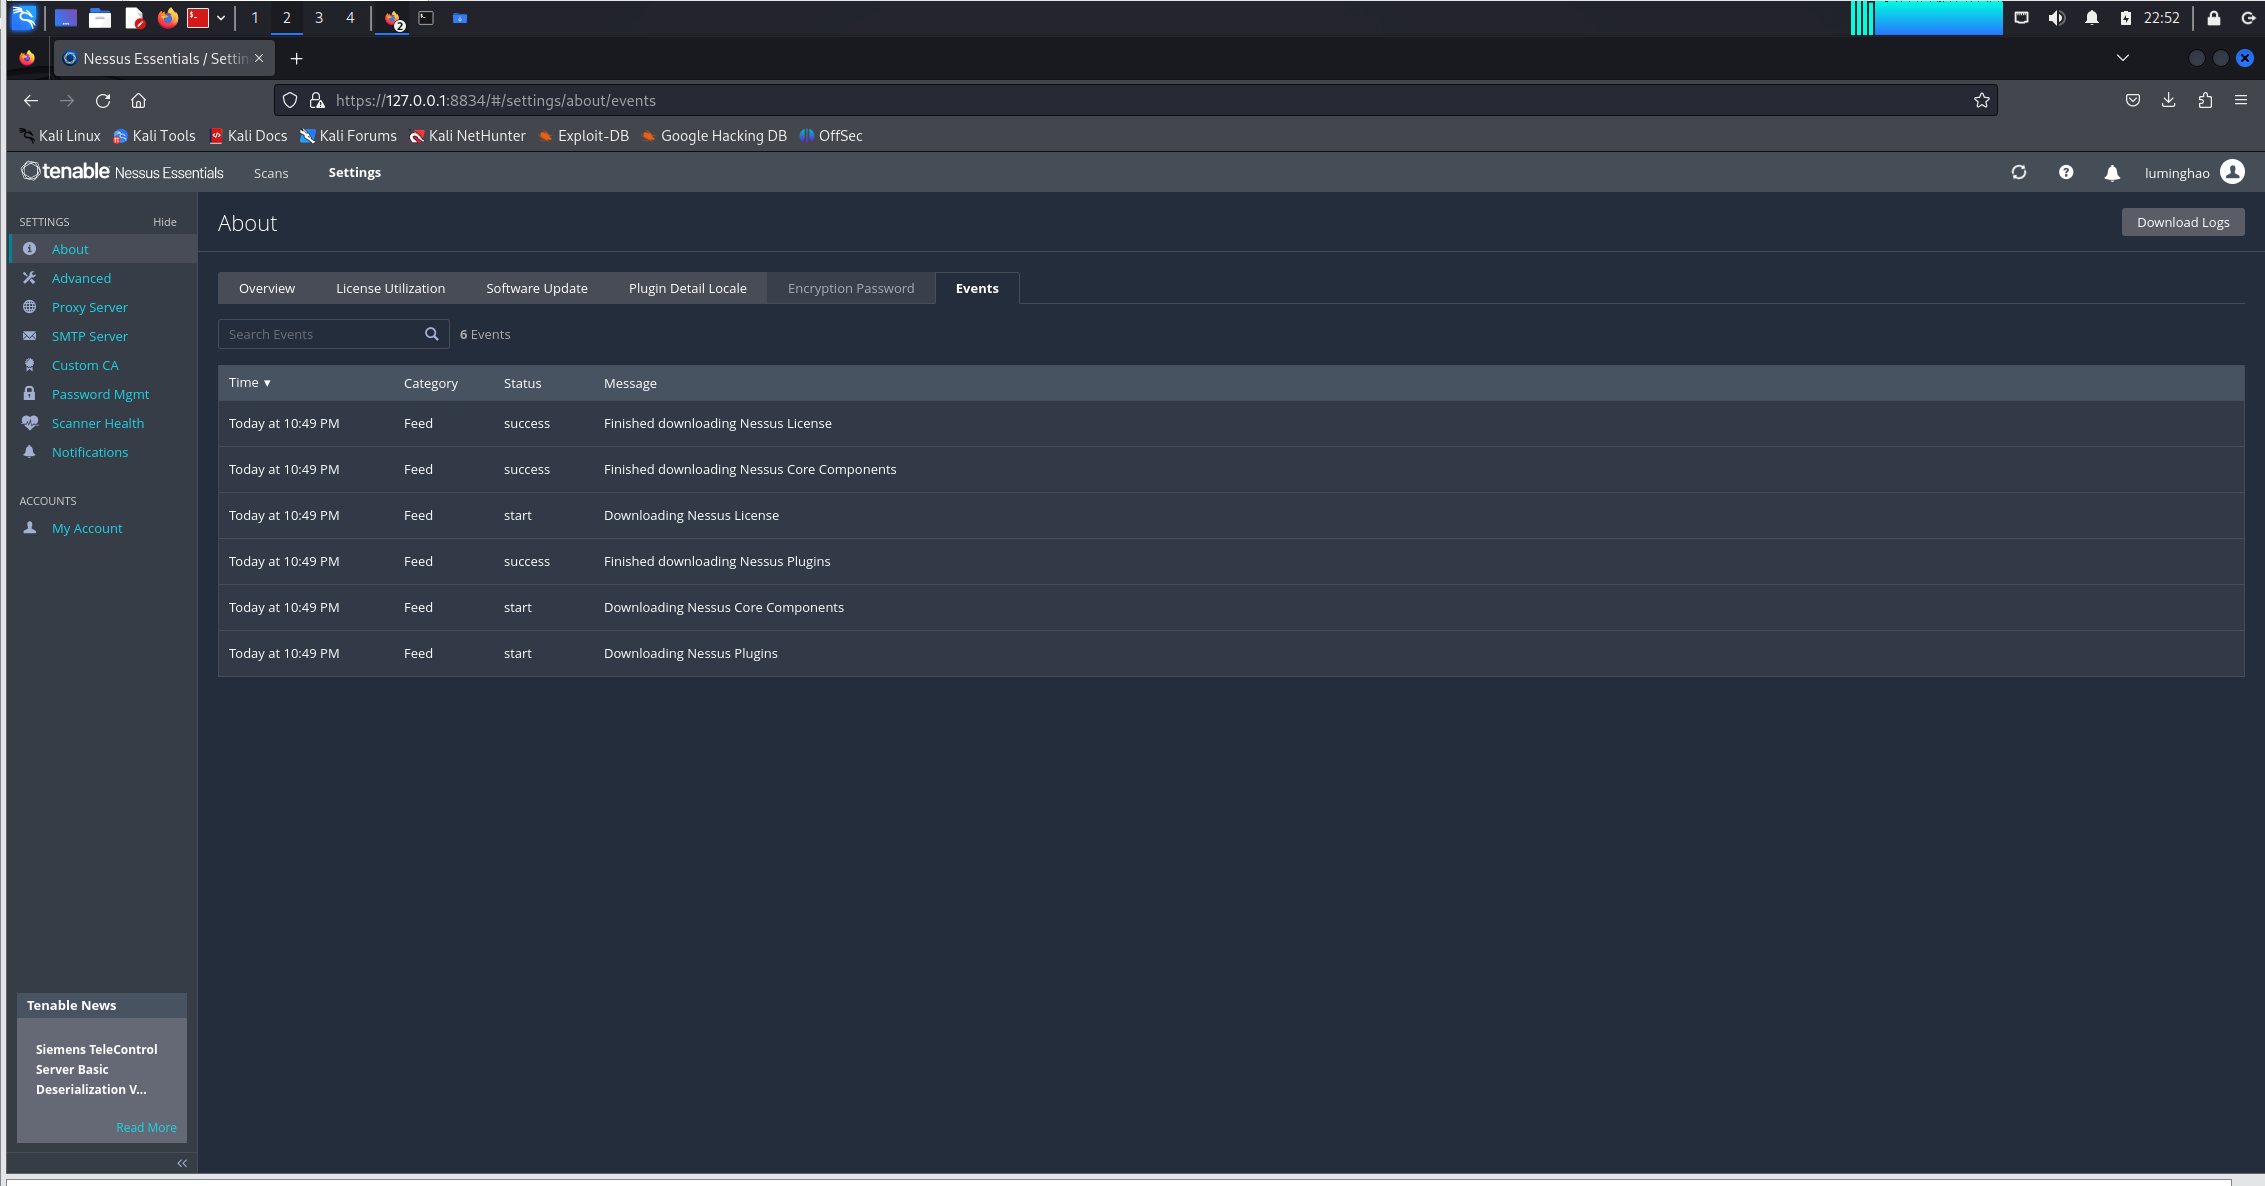This screenshot has height=1186, width=2265.
Task: Open Kali panel launcher dropdown arrow
Action: click(221, 18)
